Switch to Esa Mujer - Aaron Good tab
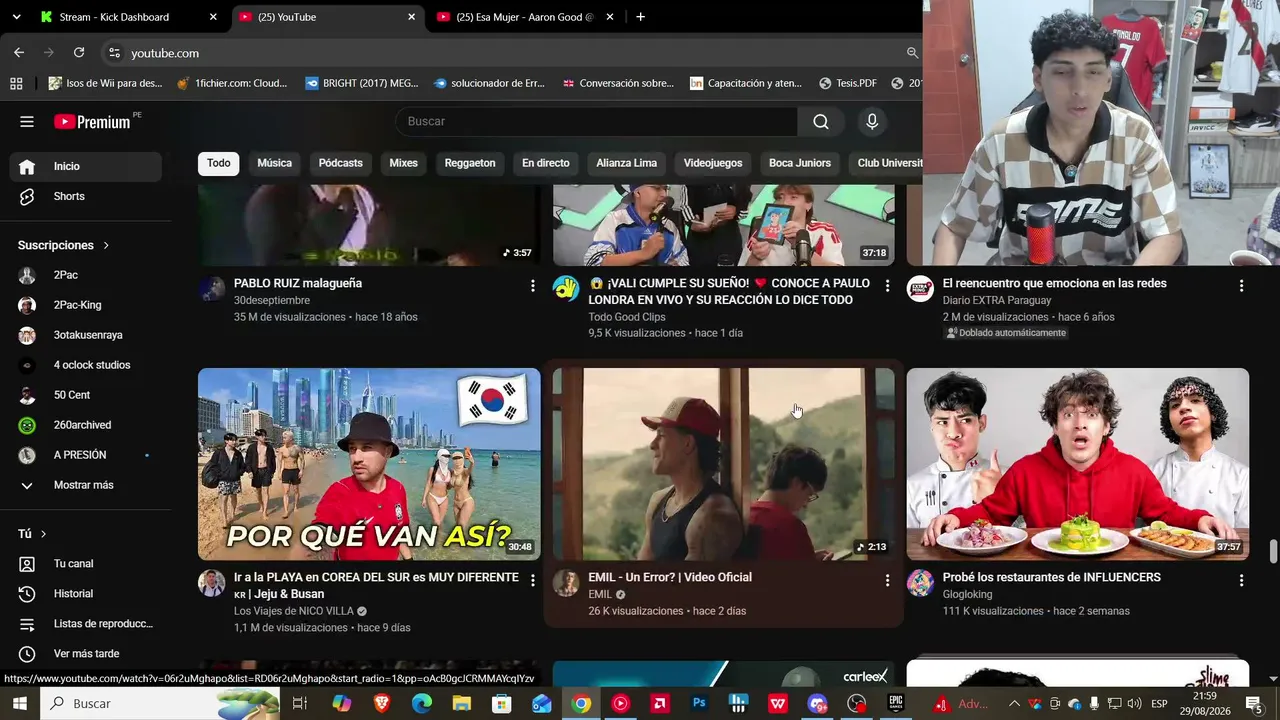This screenshot has width=1280, height=720. [x=525, y=17]
